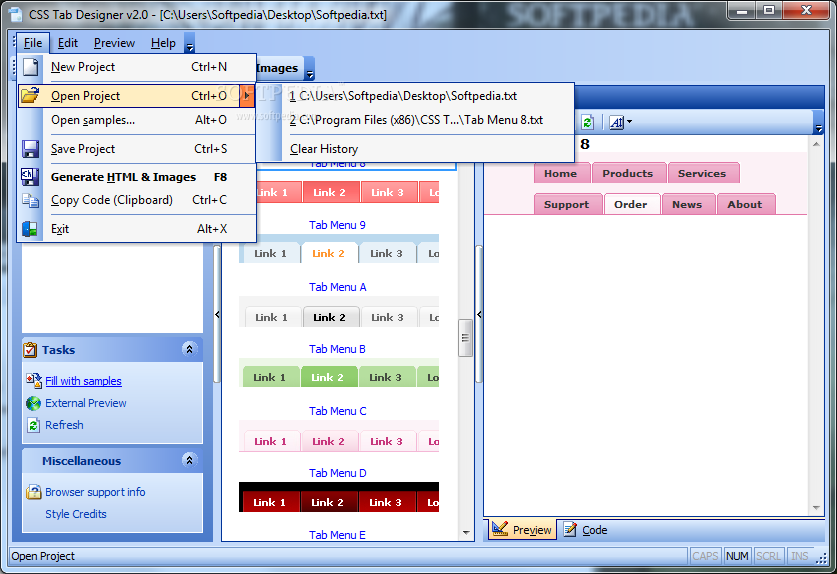This screenshot has height=574, width=837.
Task: Click Style Credits link
Action: pyautogui.click(x=76, y=514)
